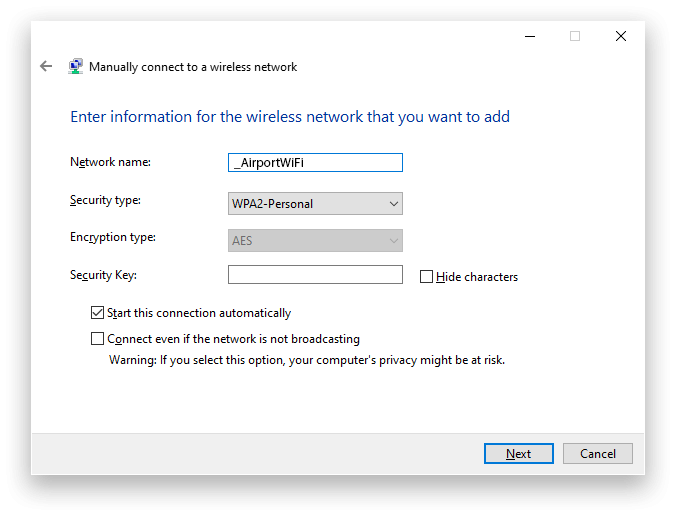Click the wireless network wizard icon
676x516 pixels.
75,67
